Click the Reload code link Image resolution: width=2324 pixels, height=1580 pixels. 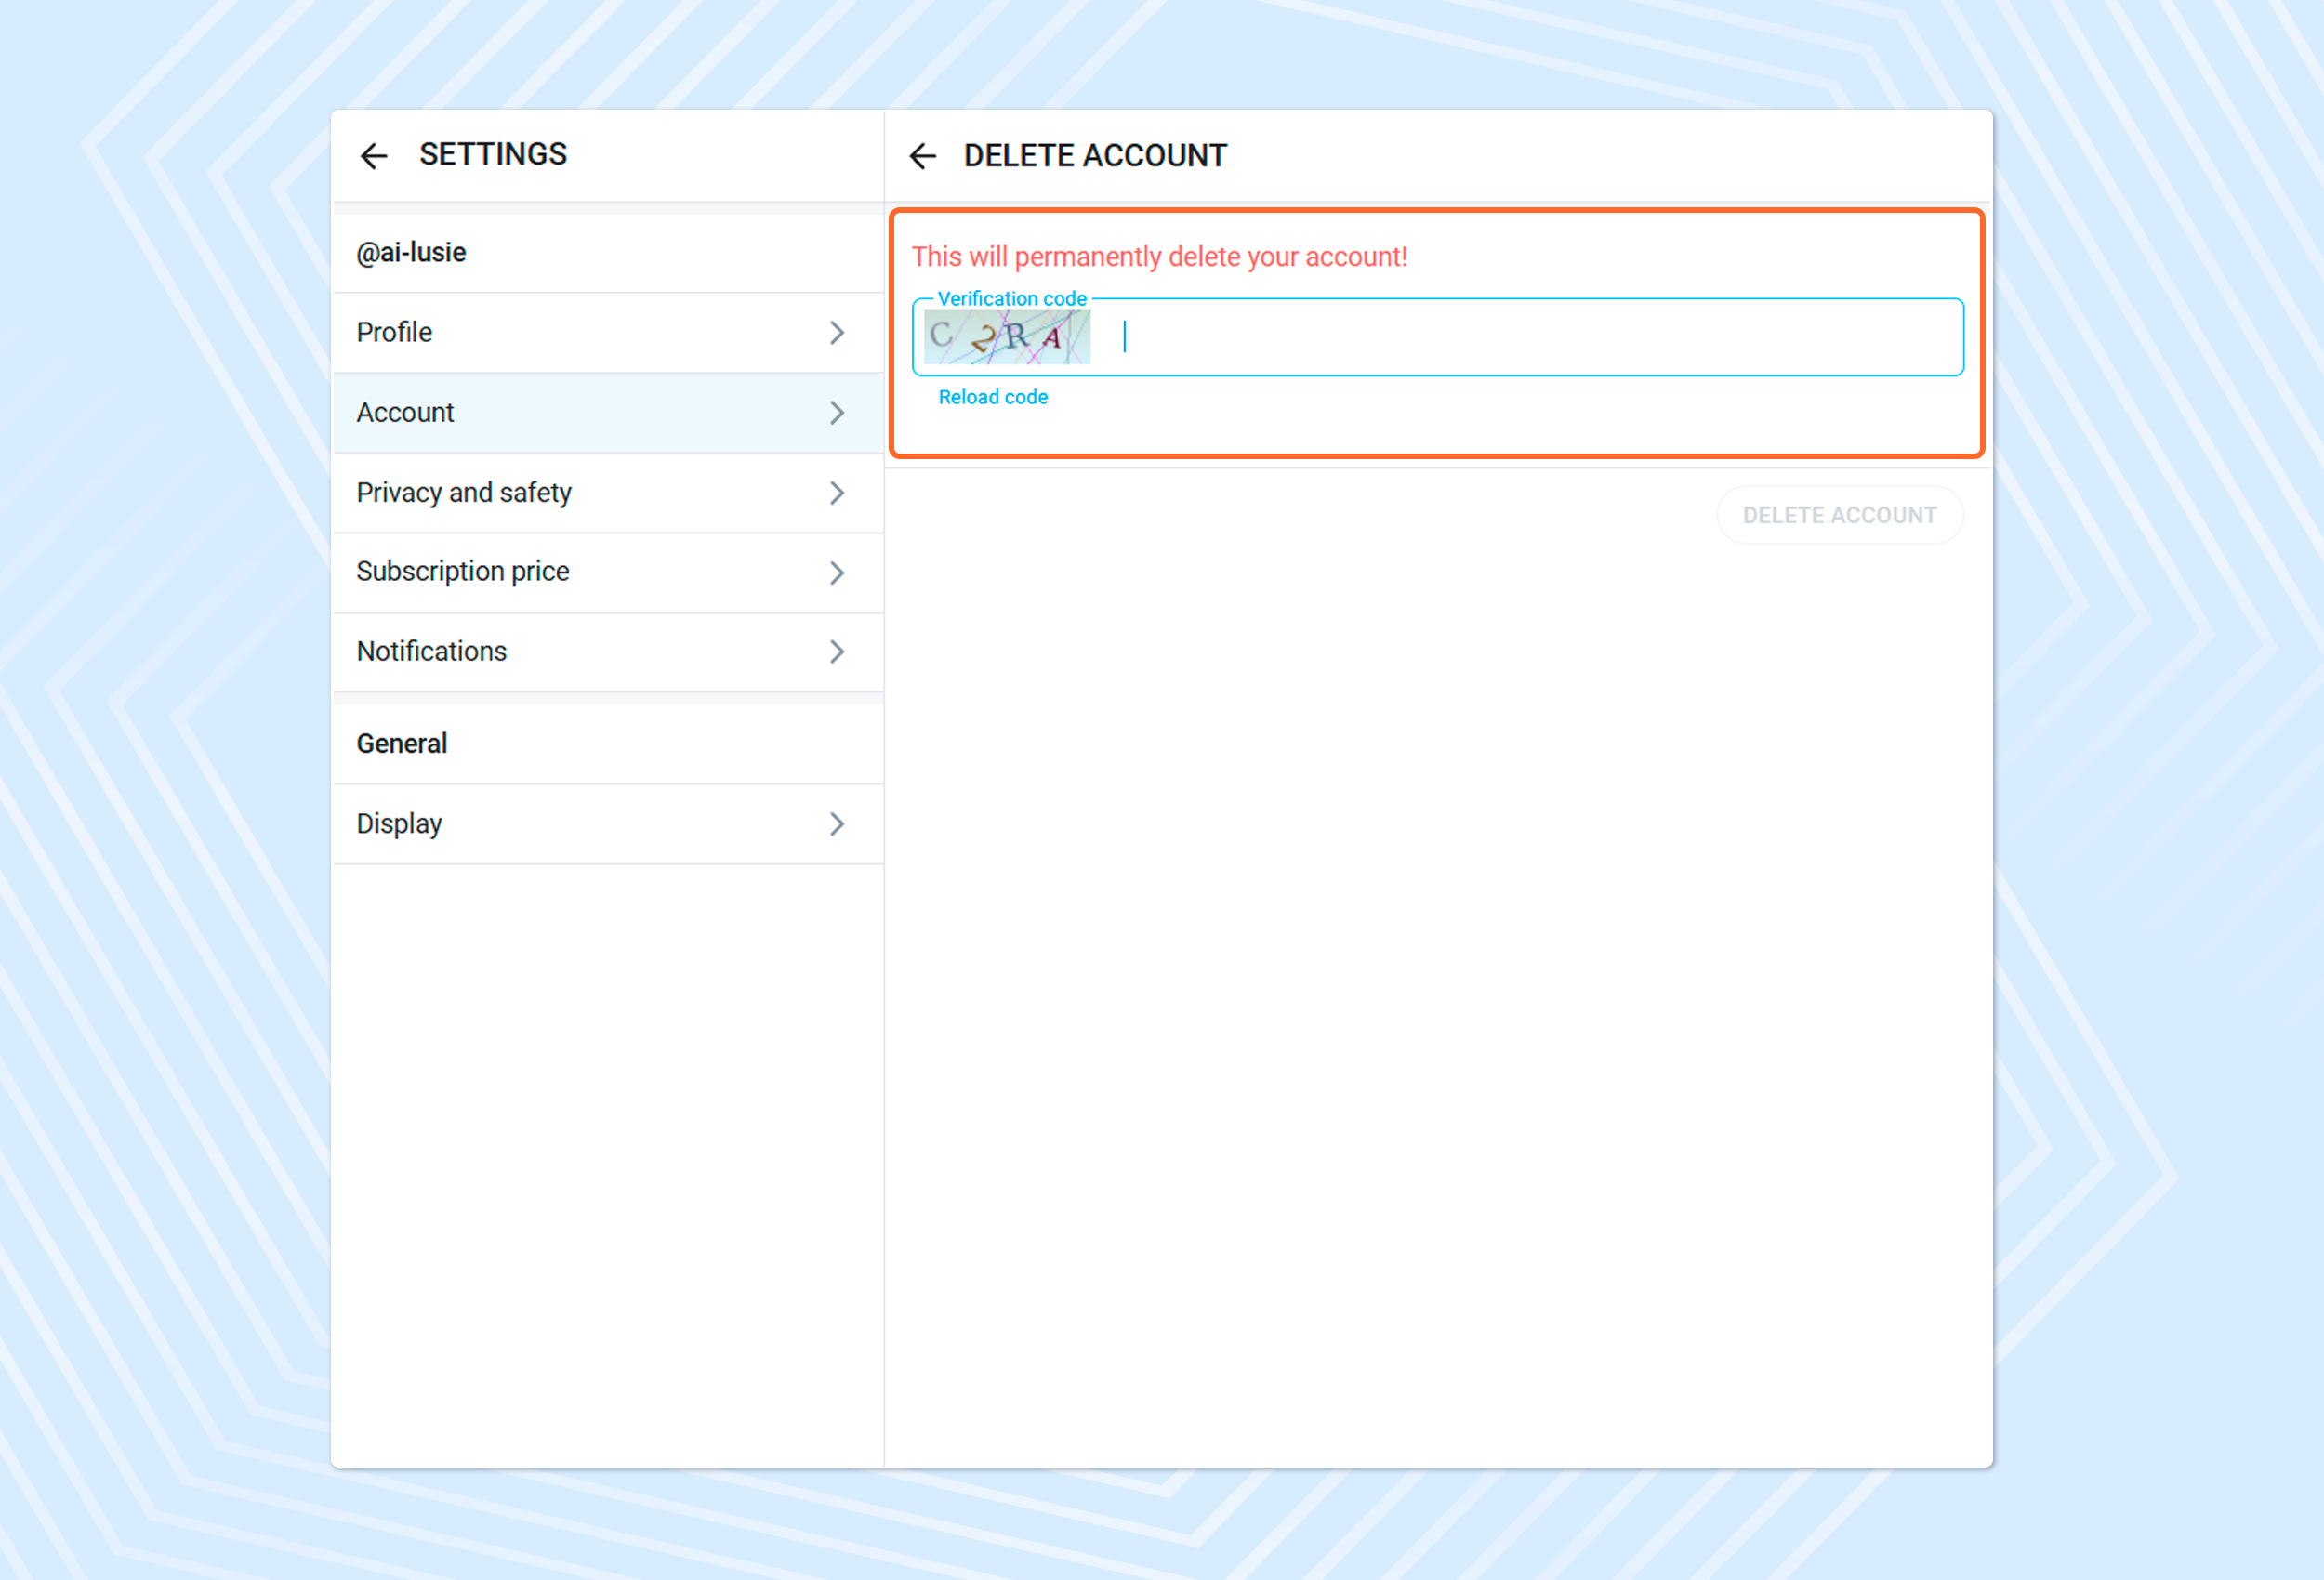(x=992, y=397)
